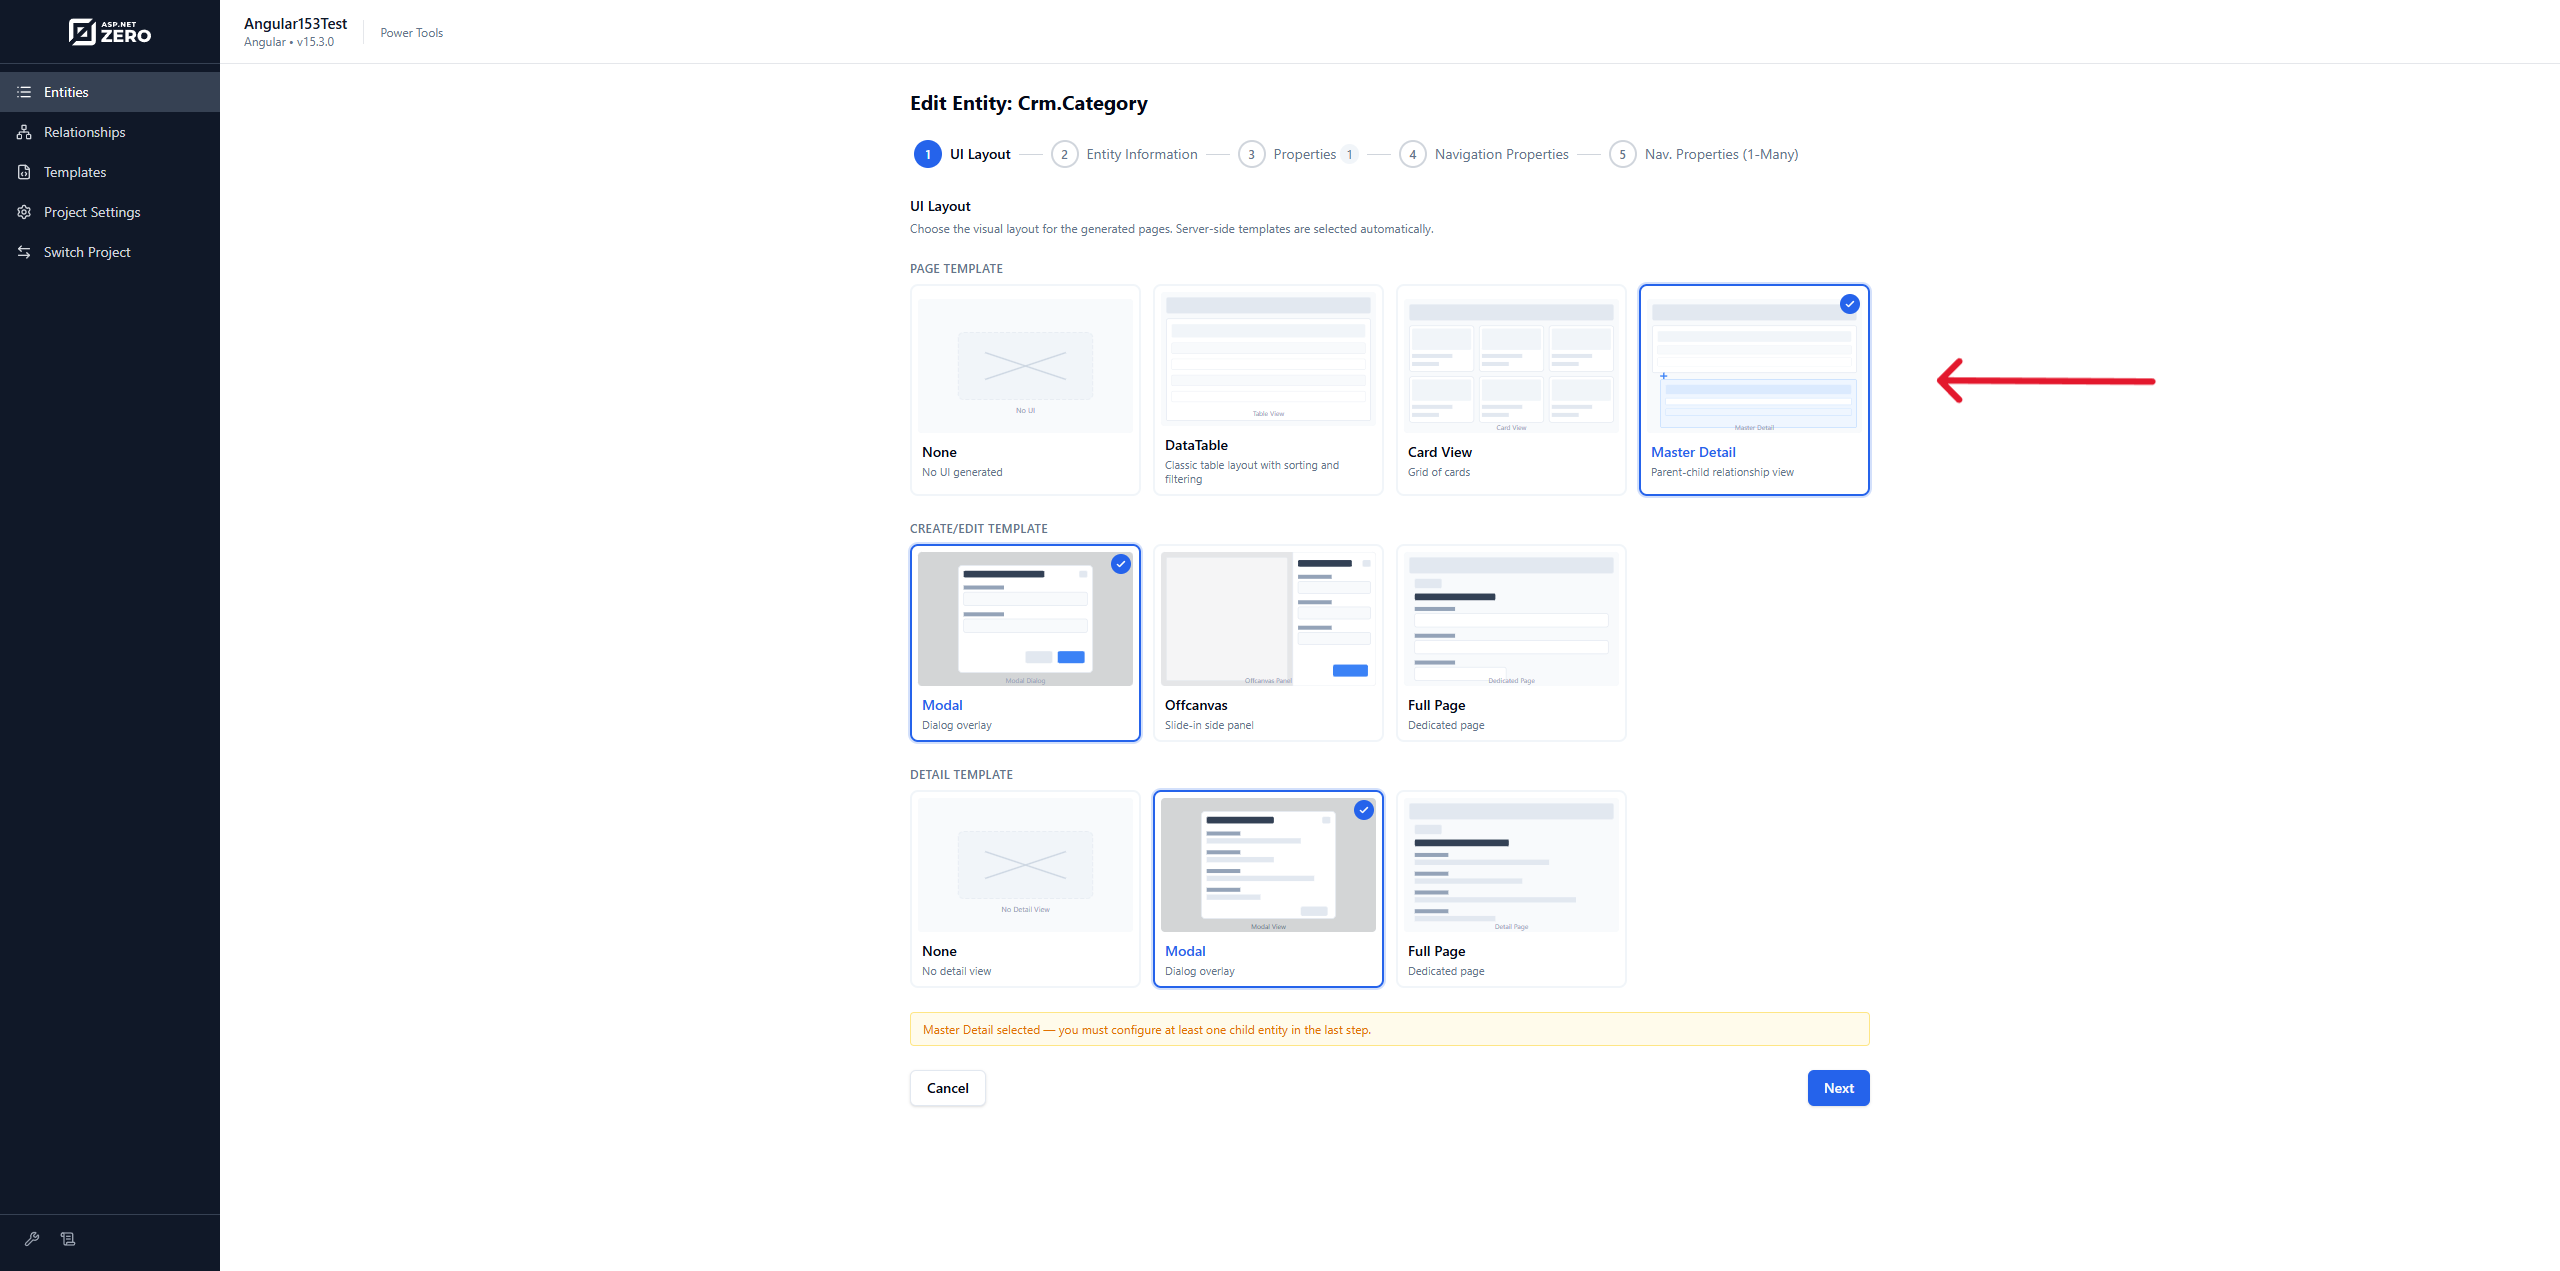
Task: Click the Properties count badge
Action: coord(1349,154)
